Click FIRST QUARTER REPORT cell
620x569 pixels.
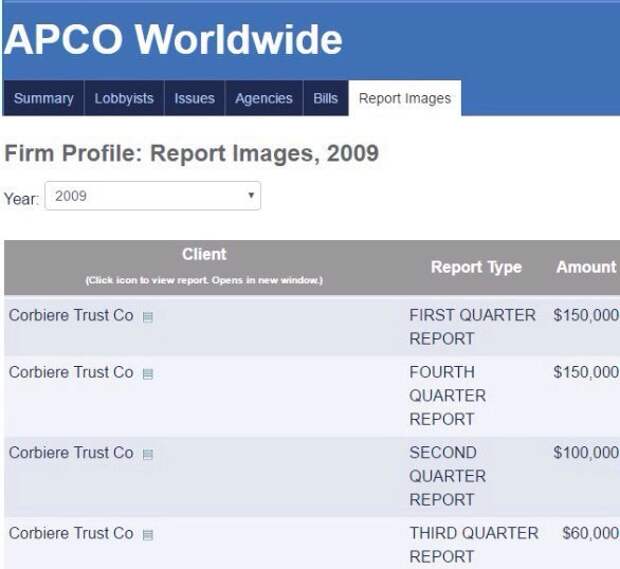473,327
